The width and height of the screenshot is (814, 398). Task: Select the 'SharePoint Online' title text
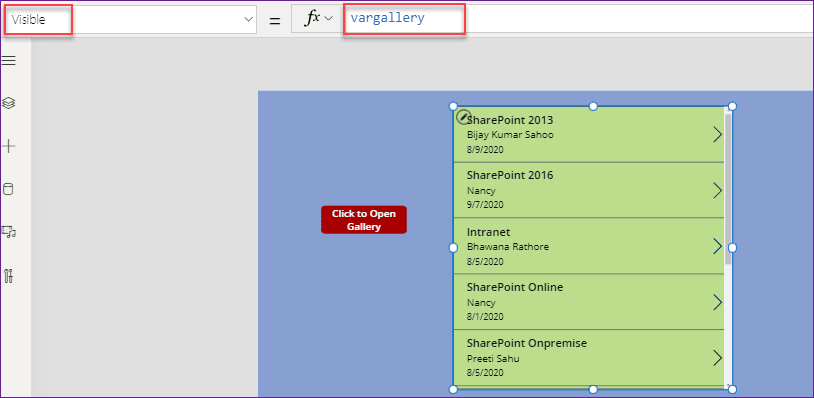pos(515,287)
